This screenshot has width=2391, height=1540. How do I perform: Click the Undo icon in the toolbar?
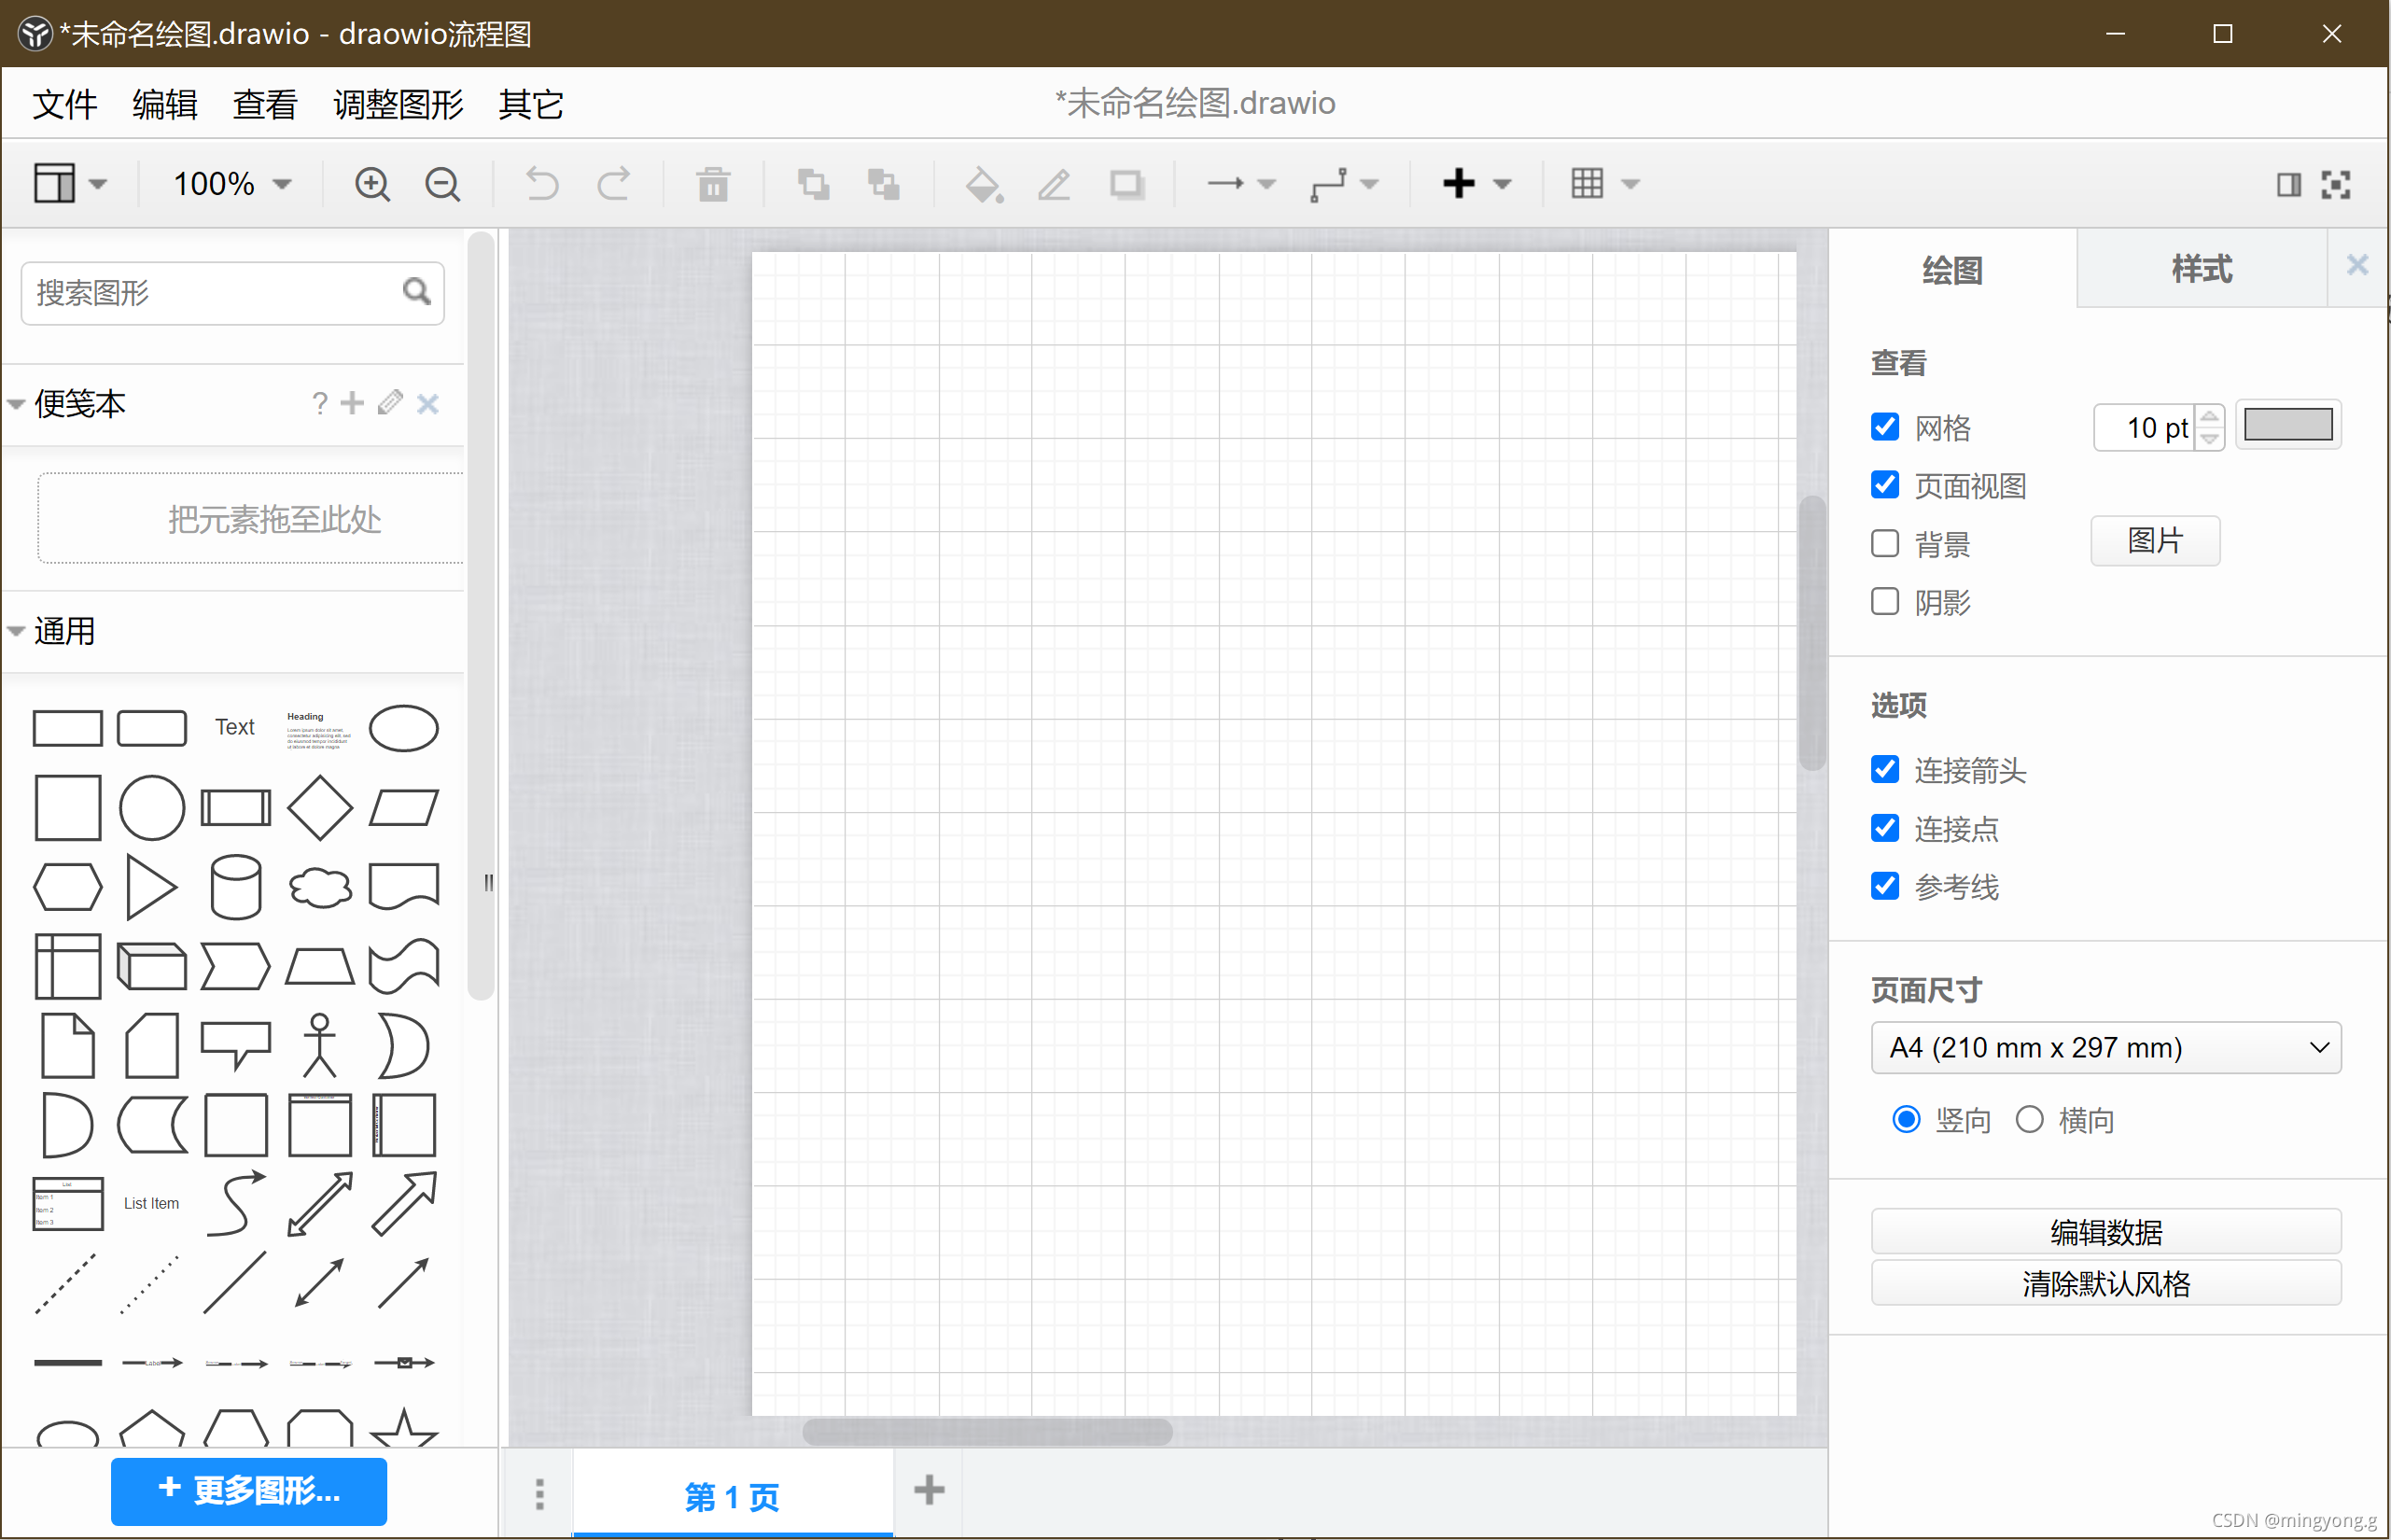[x=540, y=184]
